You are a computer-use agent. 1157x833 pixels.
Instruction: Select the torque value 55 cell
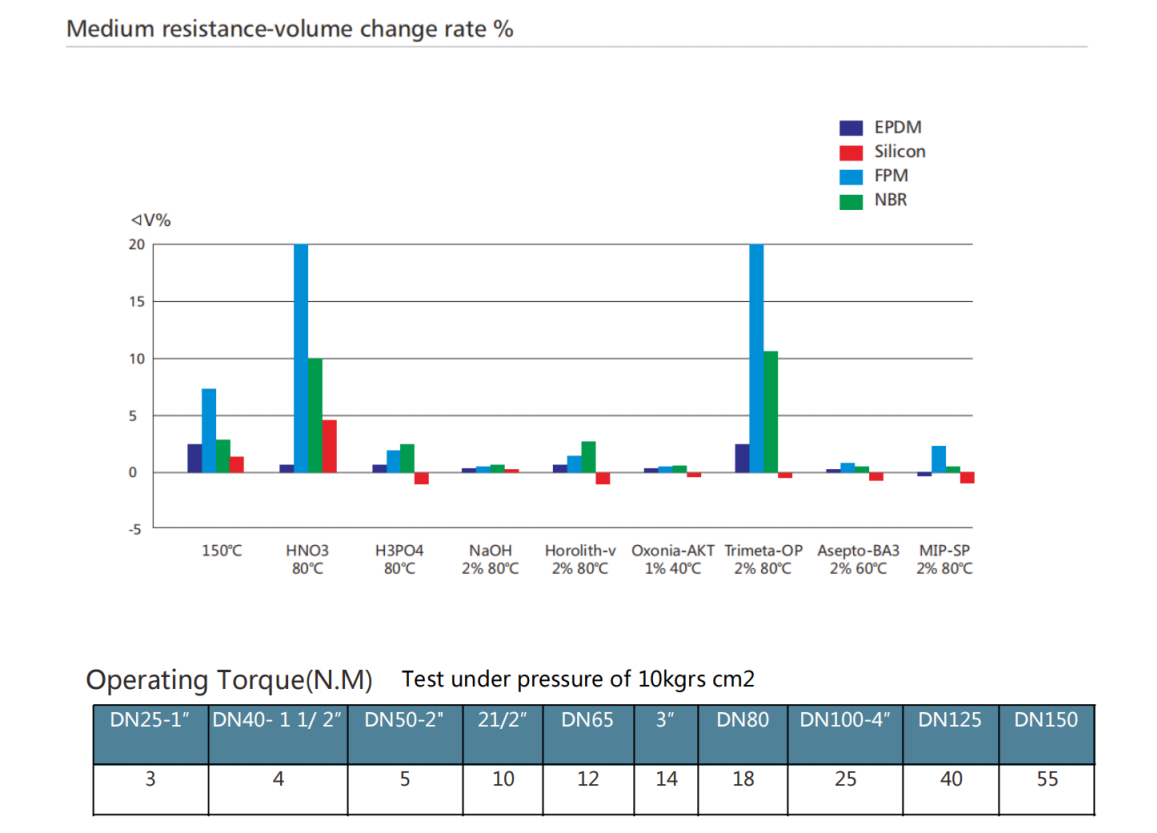pyautogui.click(x=1047, y=779)
